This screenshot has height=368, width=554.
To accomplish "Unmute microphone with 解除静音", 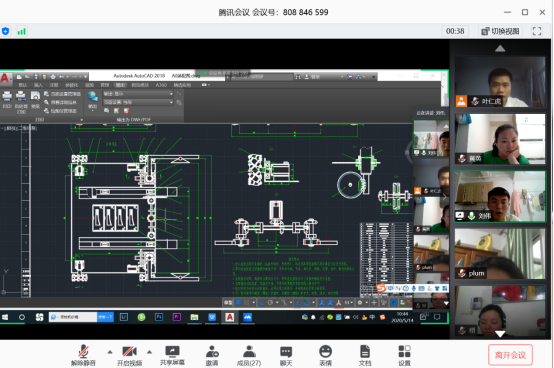I will click(83, 355).
